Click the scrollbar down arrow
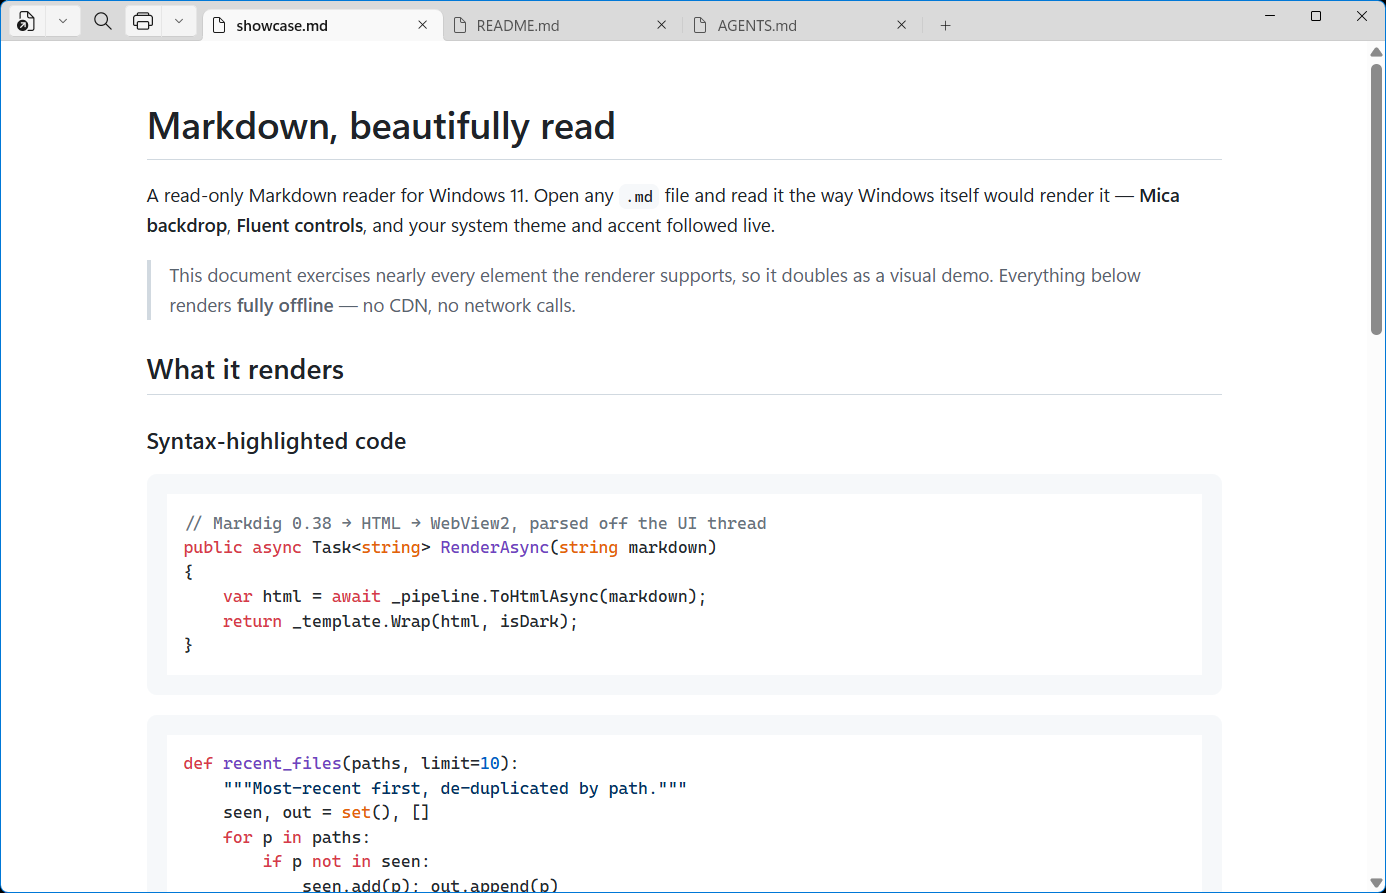1386x893 pixels. [1377, 883]
